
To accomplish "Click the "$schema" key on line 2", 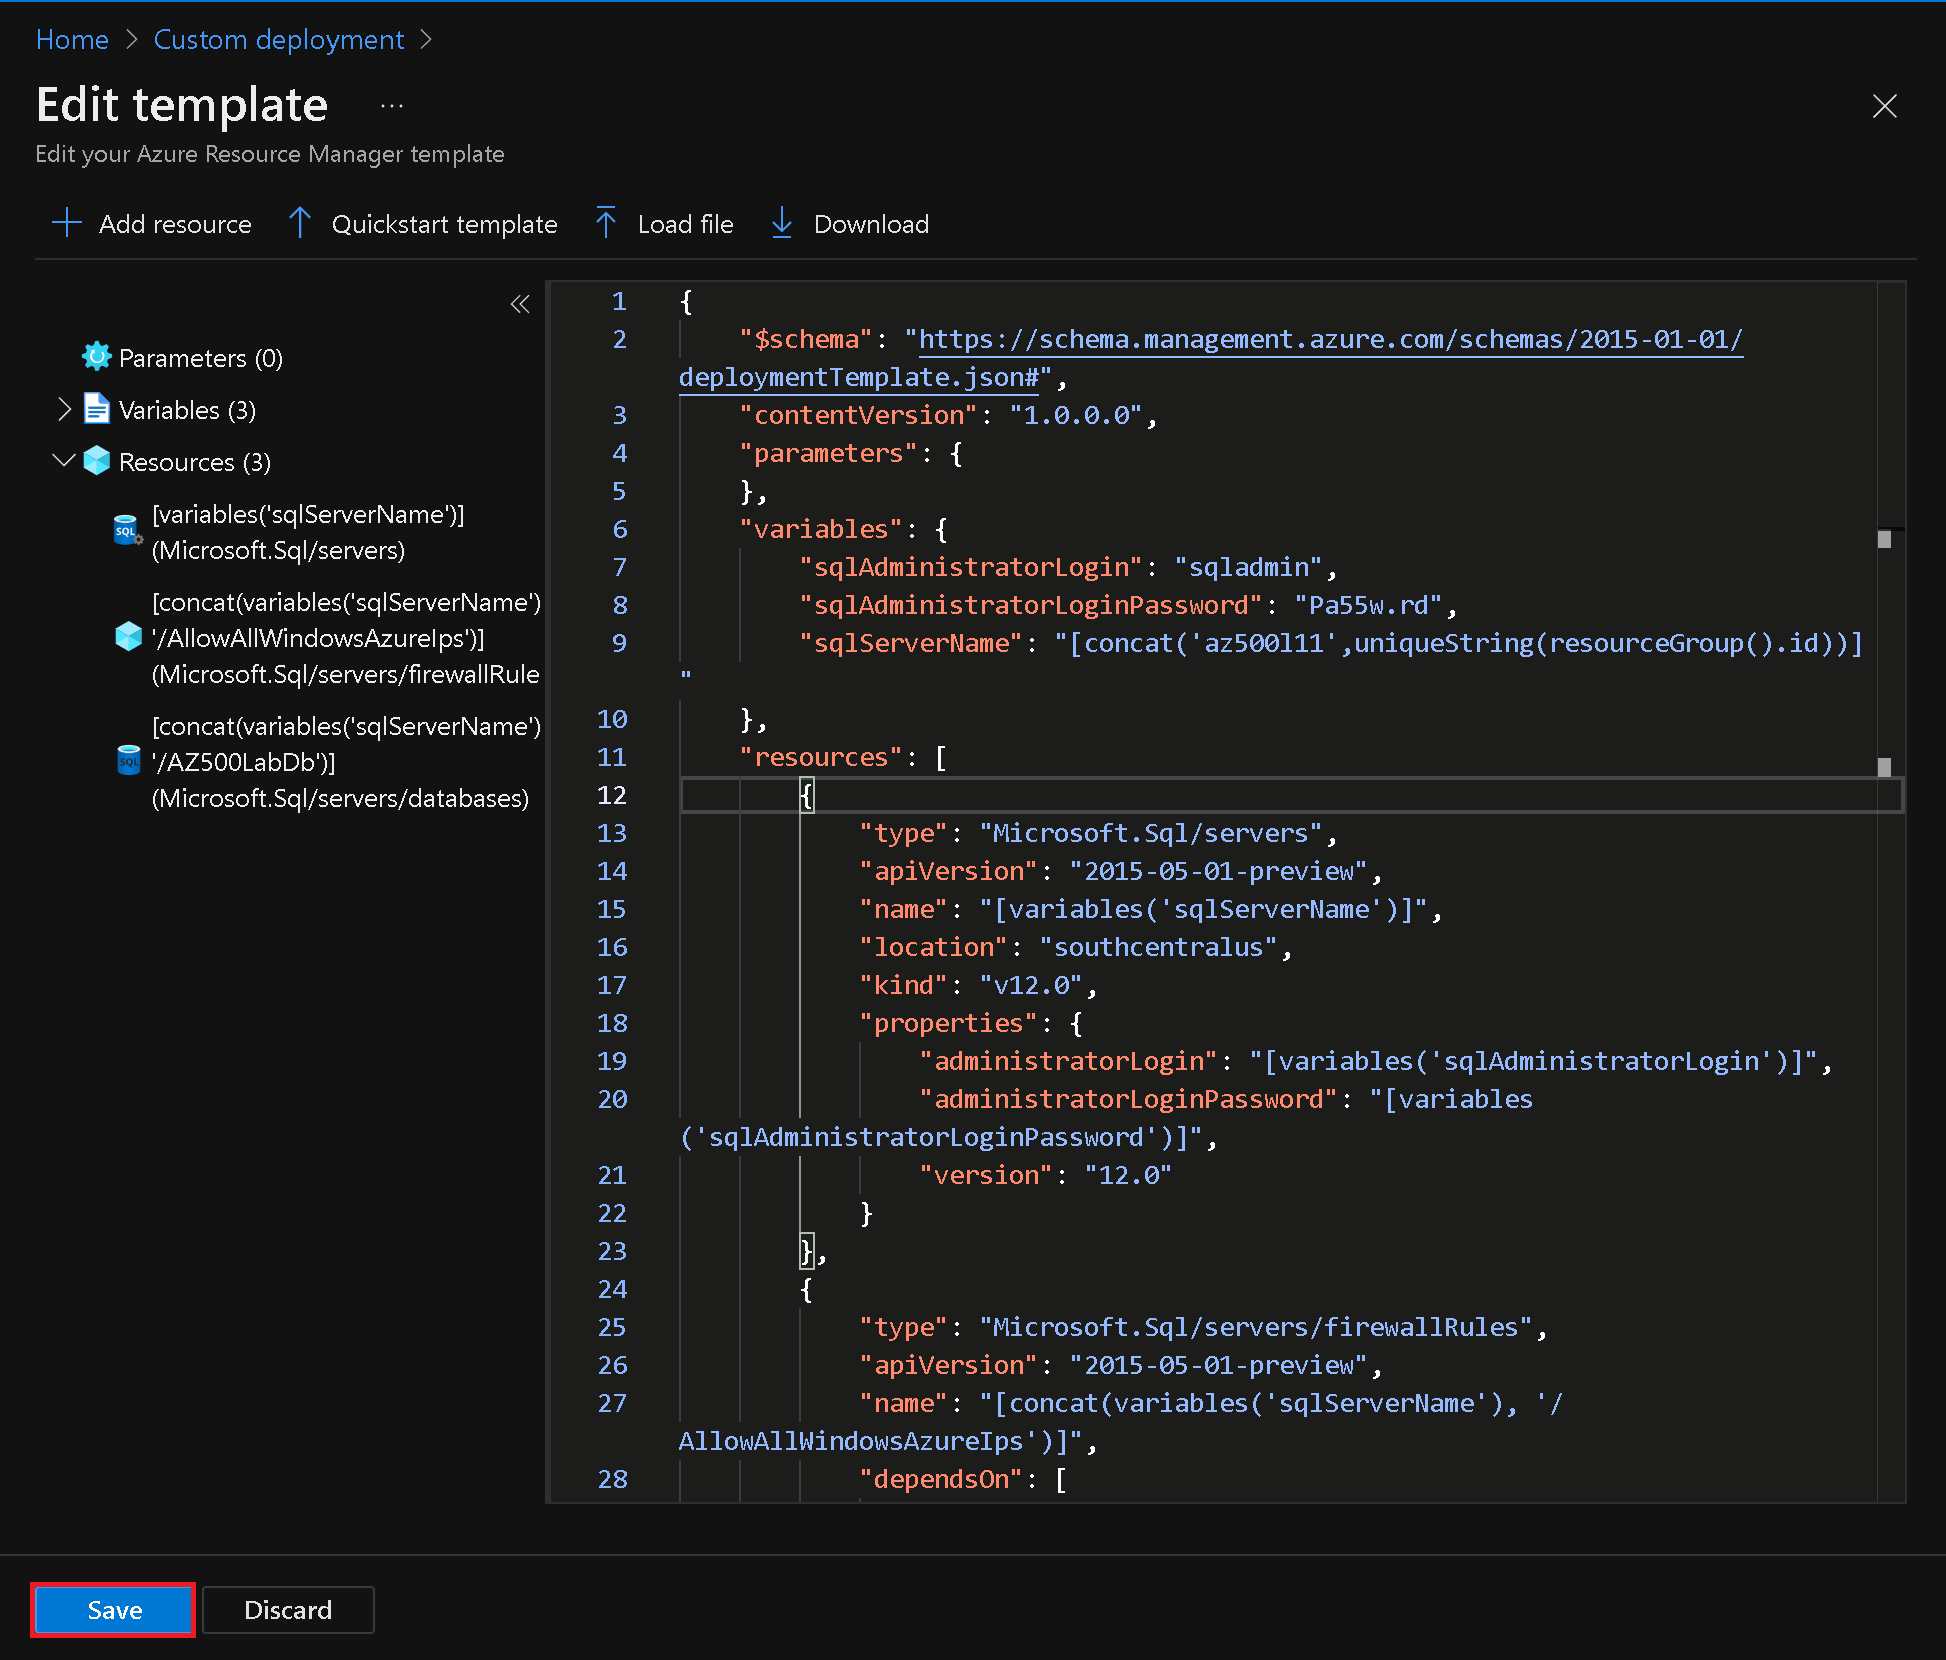I will coord(806,339).
